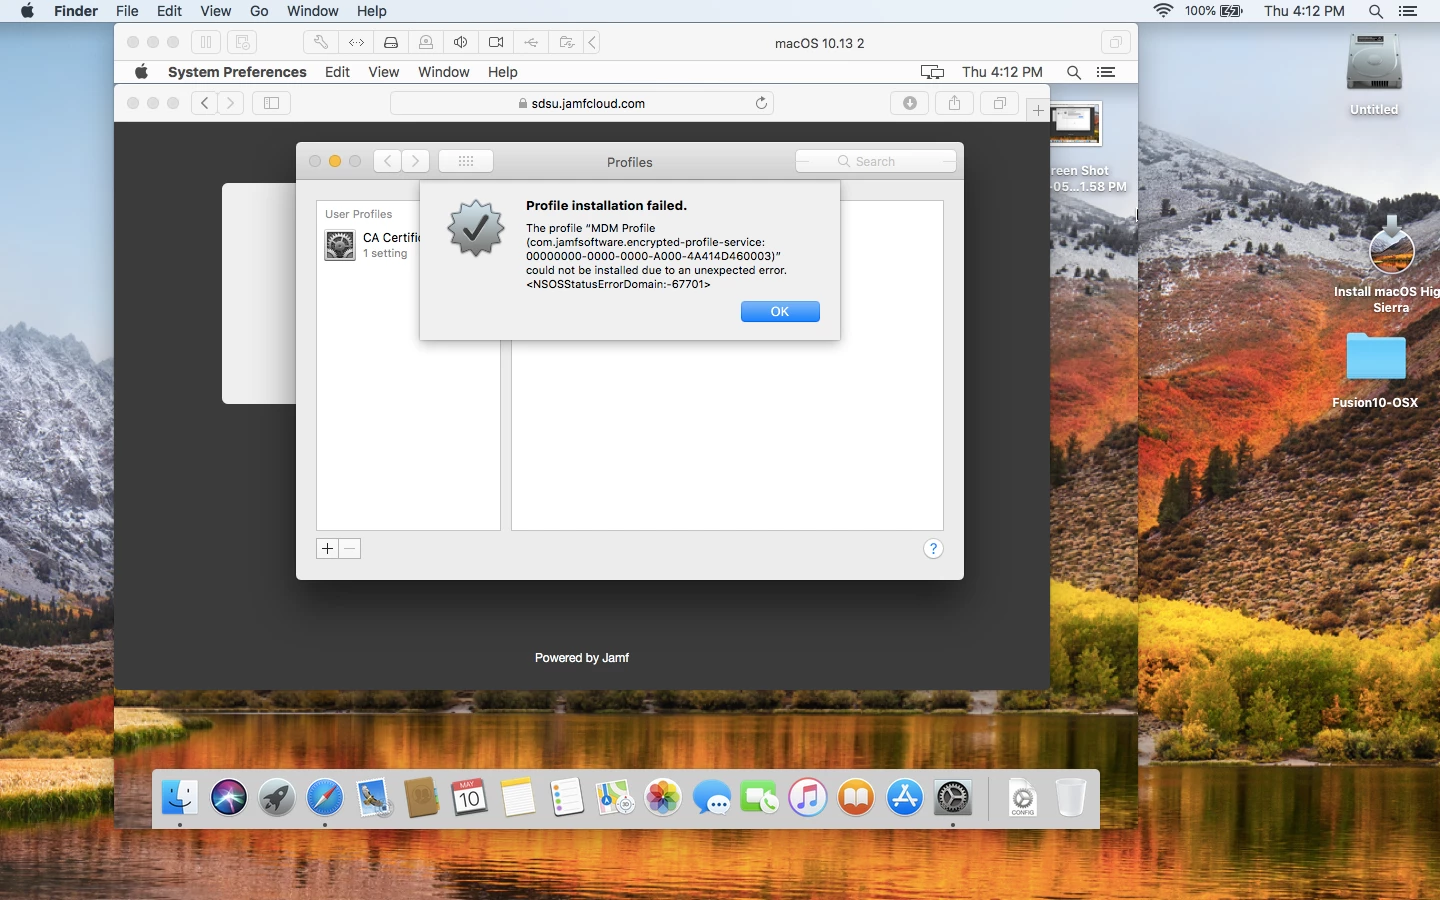Image resolution: width=1440 pixels, height=900 pixels.
Task: Open the guest Apple menu
Action: coord(142,72)
